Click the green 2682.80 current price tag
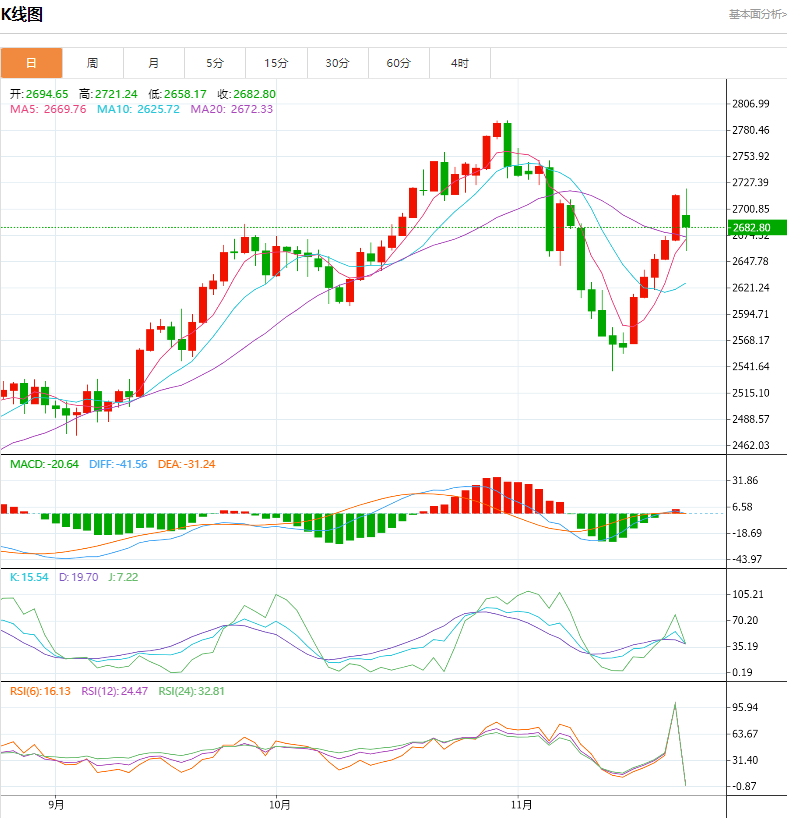This screenshot has width=787, height=818. pyautogui.click(x=756, y=228)
